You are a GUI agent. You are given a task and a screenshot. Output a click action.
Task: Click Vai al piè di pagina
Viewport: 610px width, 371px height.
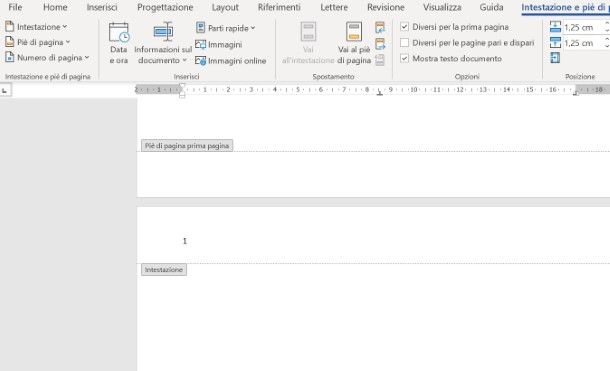tap(354, 43)
